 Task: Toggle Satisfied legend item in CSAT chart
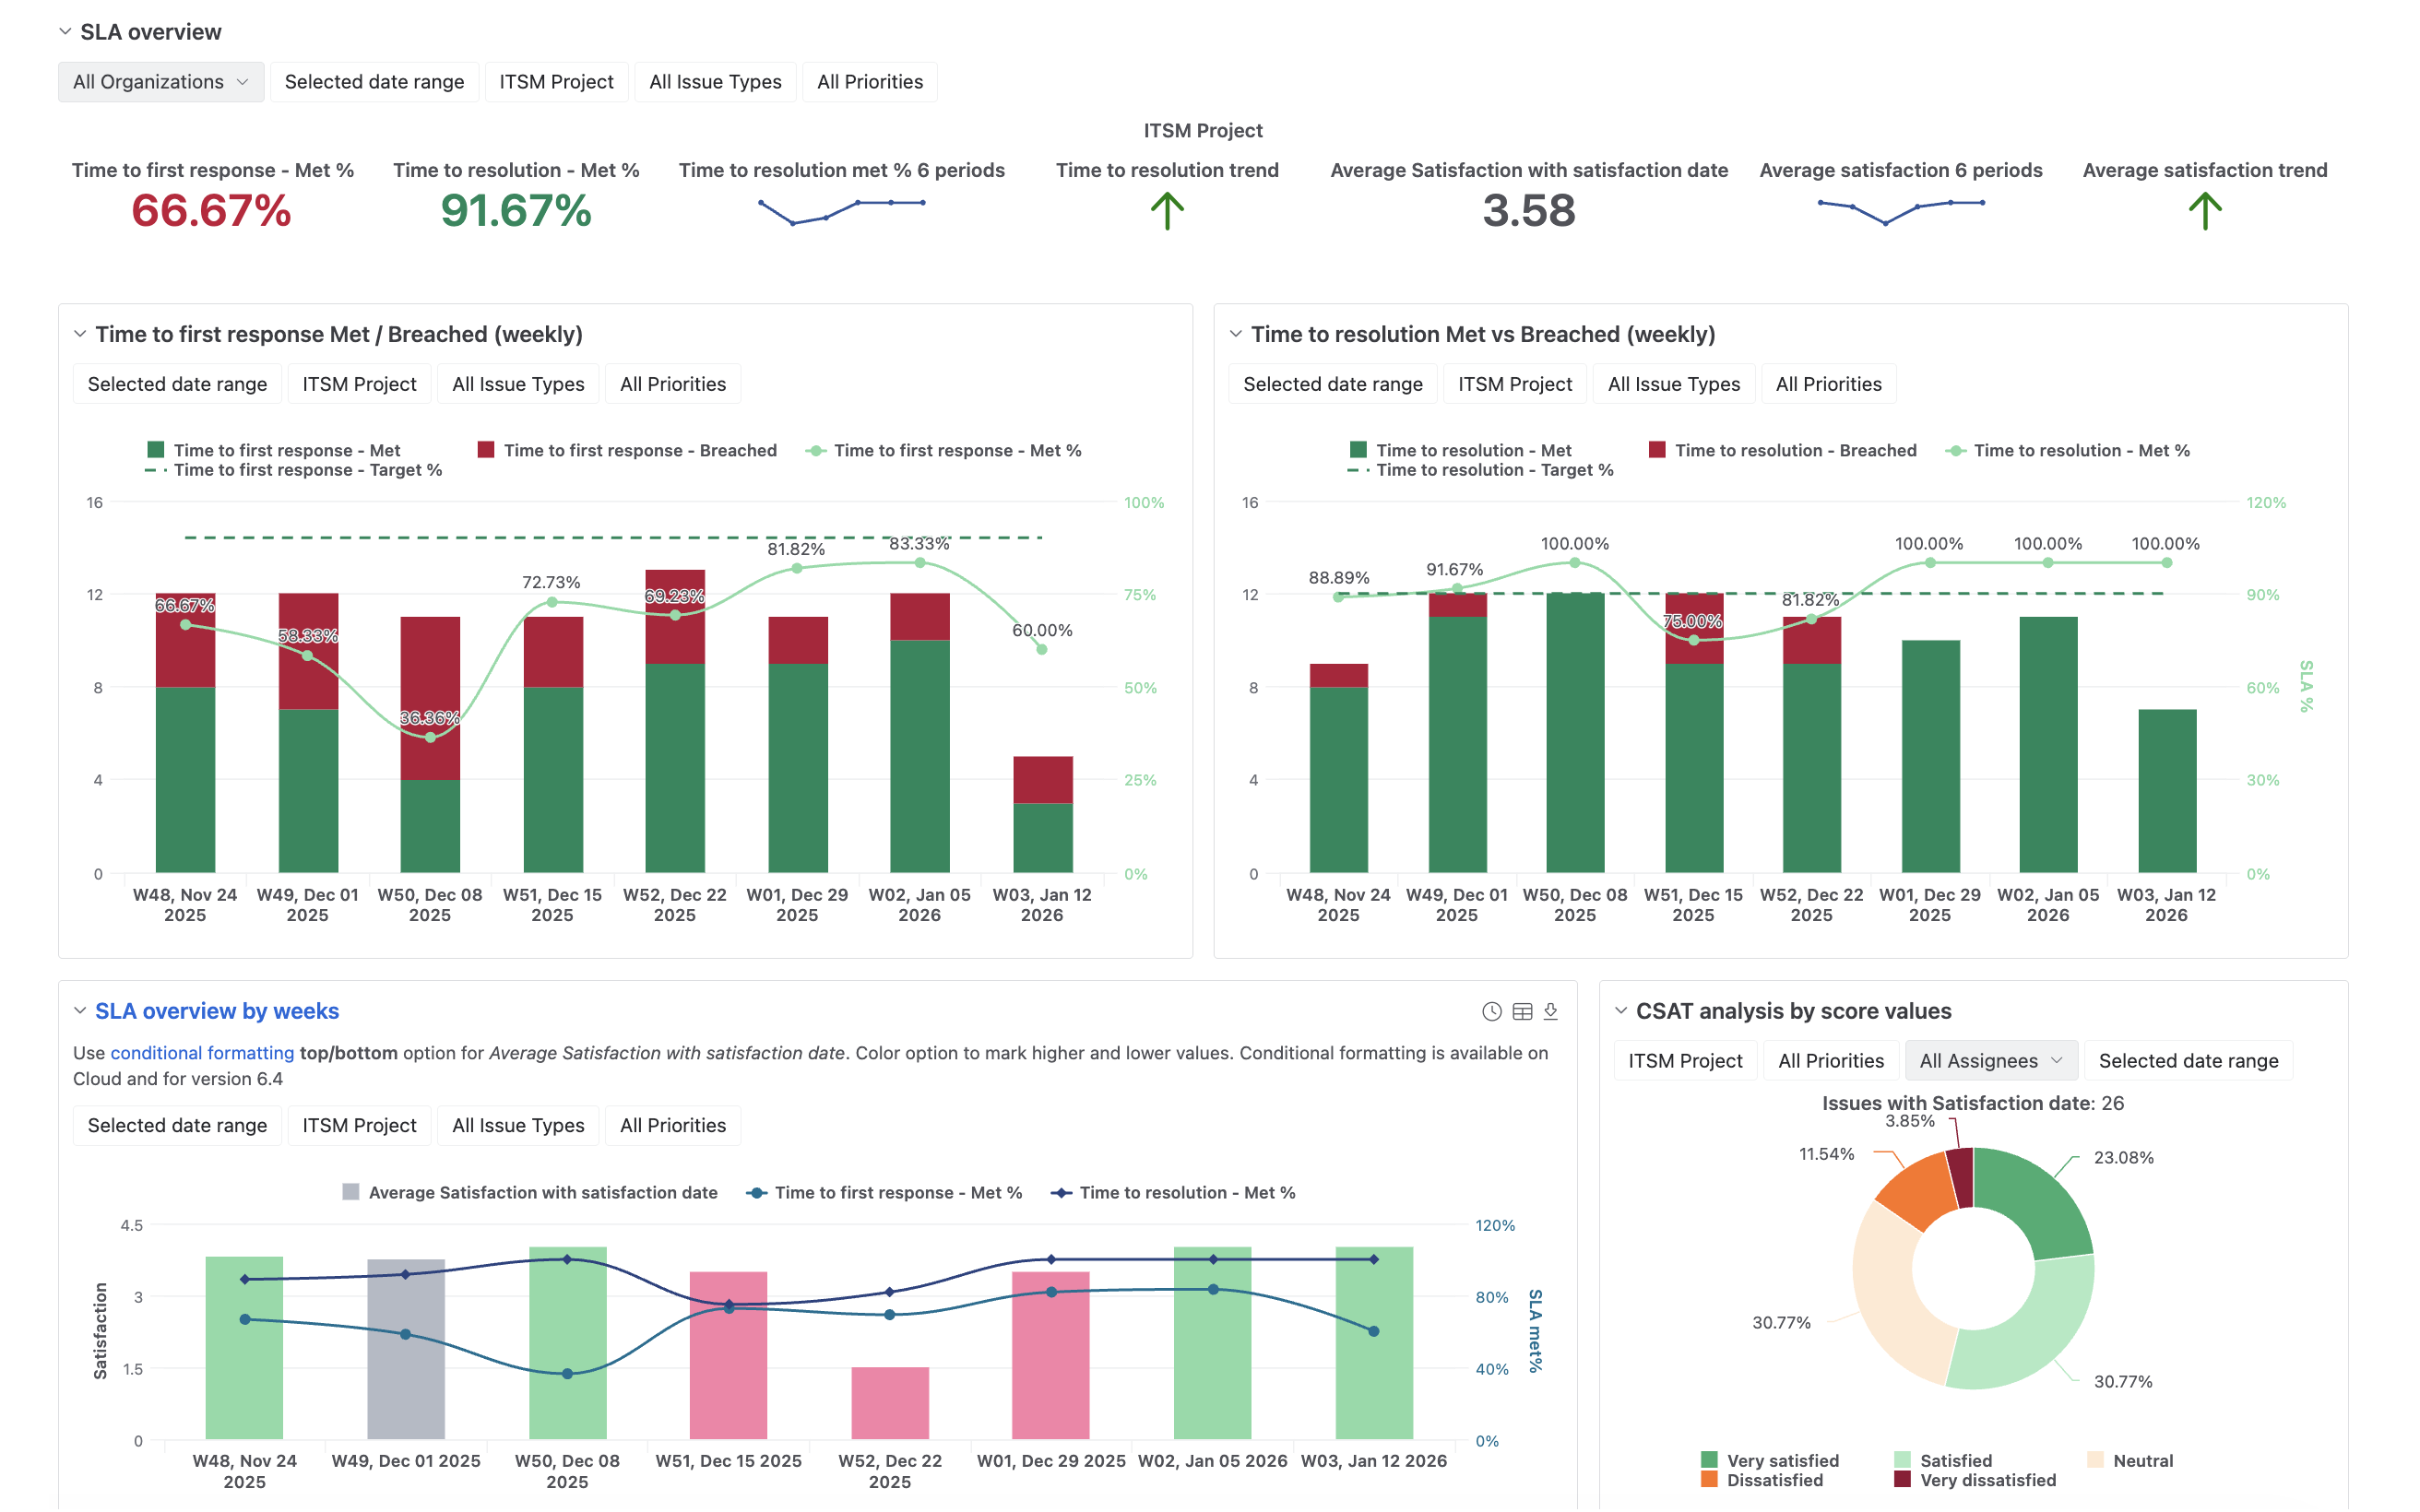pos(1943,1461)
